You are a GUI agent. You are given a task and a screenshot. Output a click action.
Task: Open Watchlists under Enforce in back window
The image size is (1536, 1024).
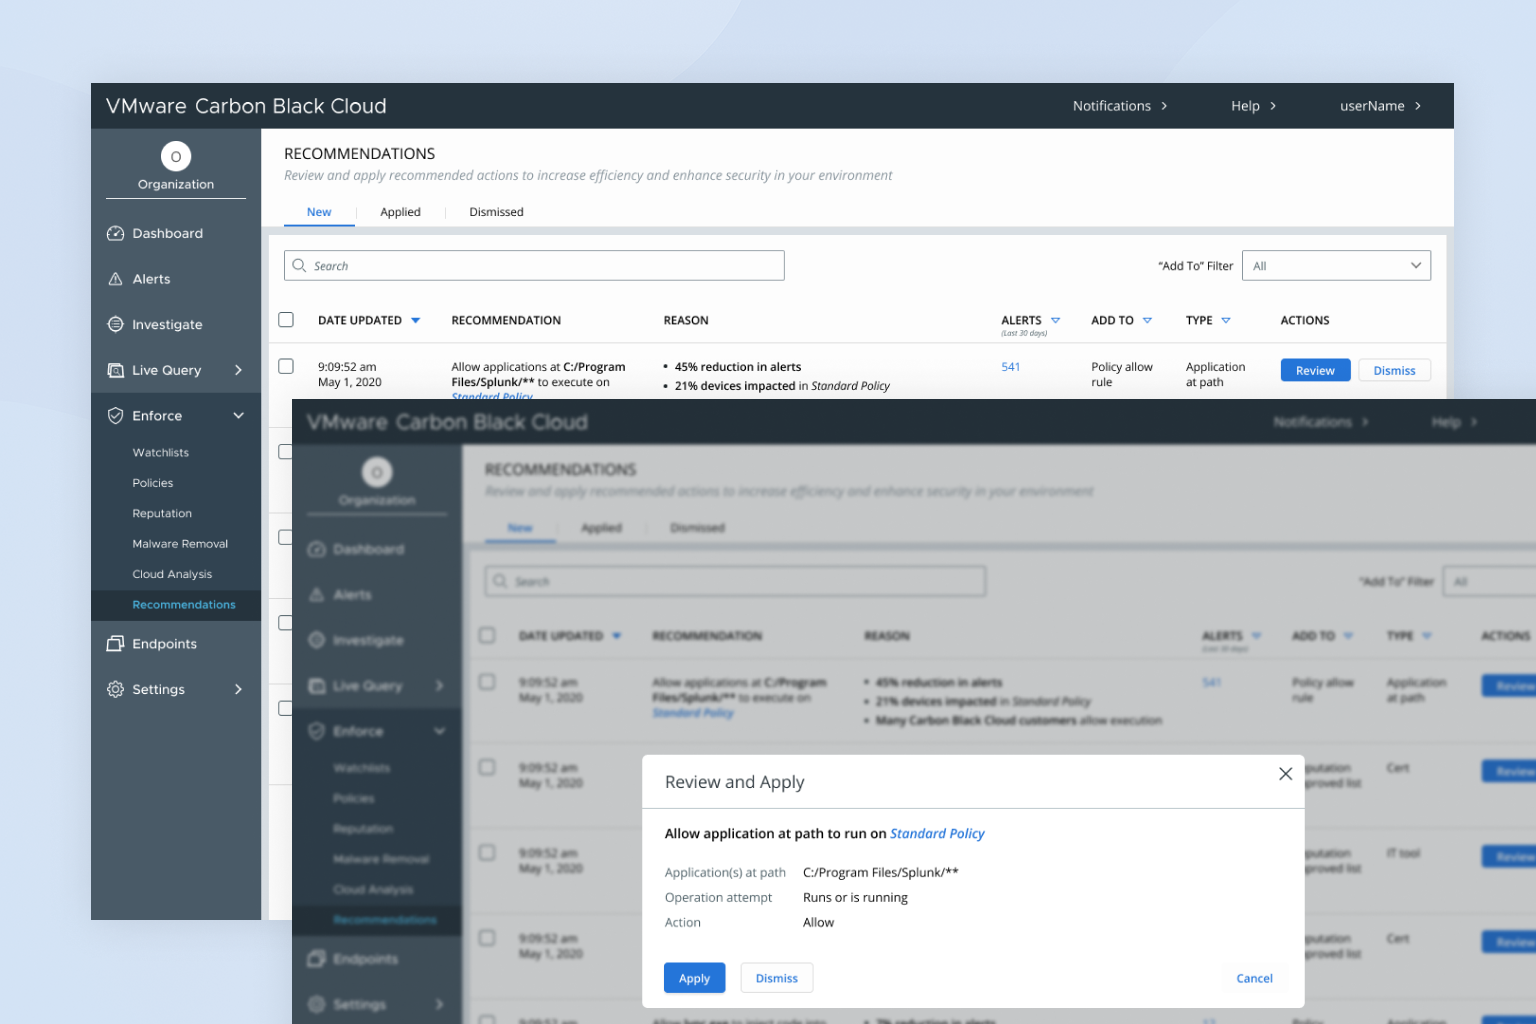pyautogui.click(x=161, y=452)
